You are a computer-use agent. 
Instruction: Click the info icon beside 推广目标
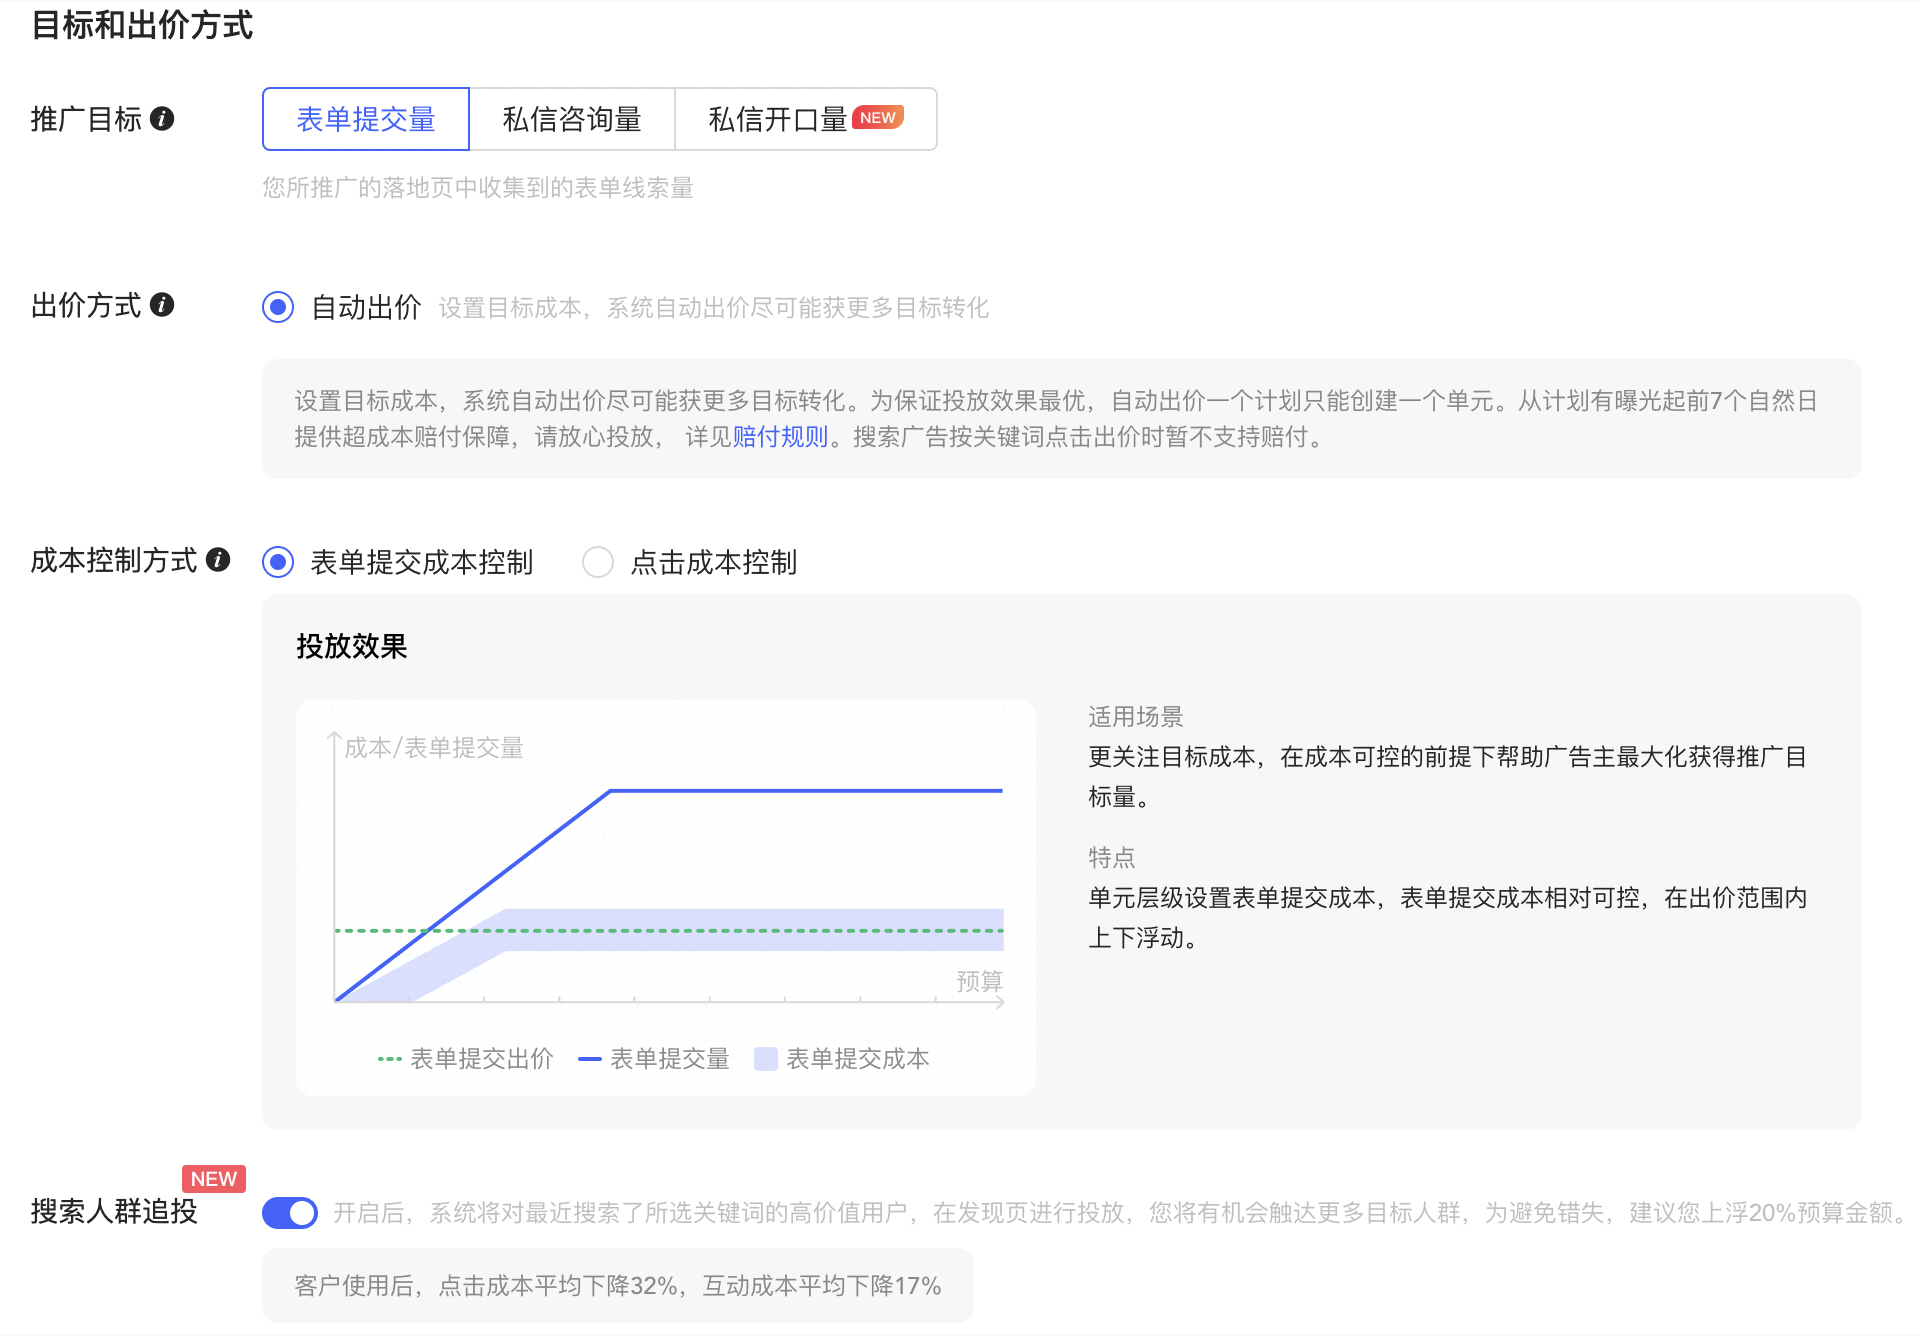tap(163, 119)
